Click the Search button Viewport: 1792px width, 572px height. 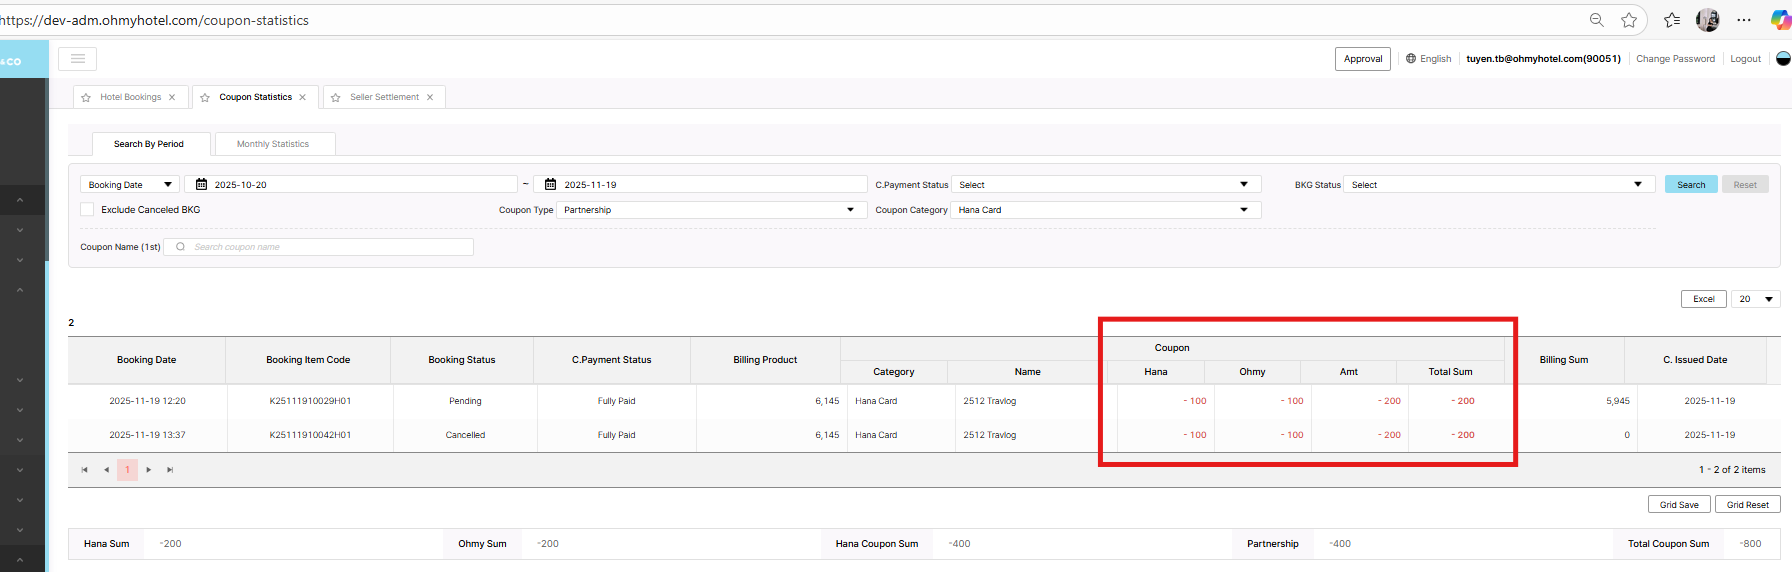pyautogui.click(x=1691, y=185)
